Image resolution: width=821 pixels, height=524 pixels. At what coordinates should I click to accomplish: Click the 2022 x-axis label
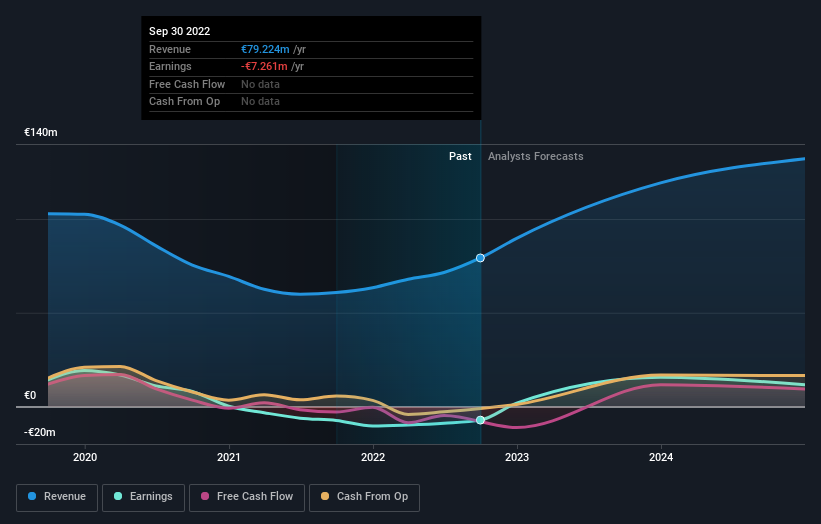(x=373, y=458)
